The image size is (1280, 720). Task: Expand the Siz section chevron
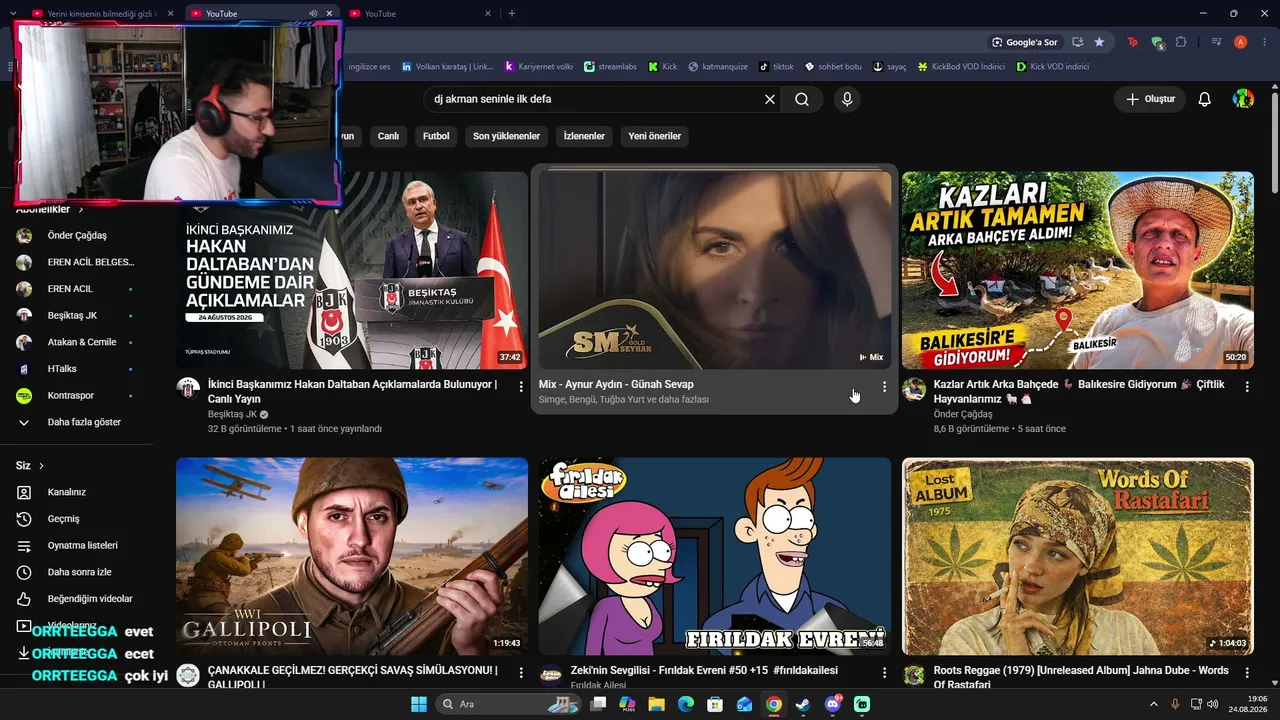pyautogui.click(x=41, y=466)
